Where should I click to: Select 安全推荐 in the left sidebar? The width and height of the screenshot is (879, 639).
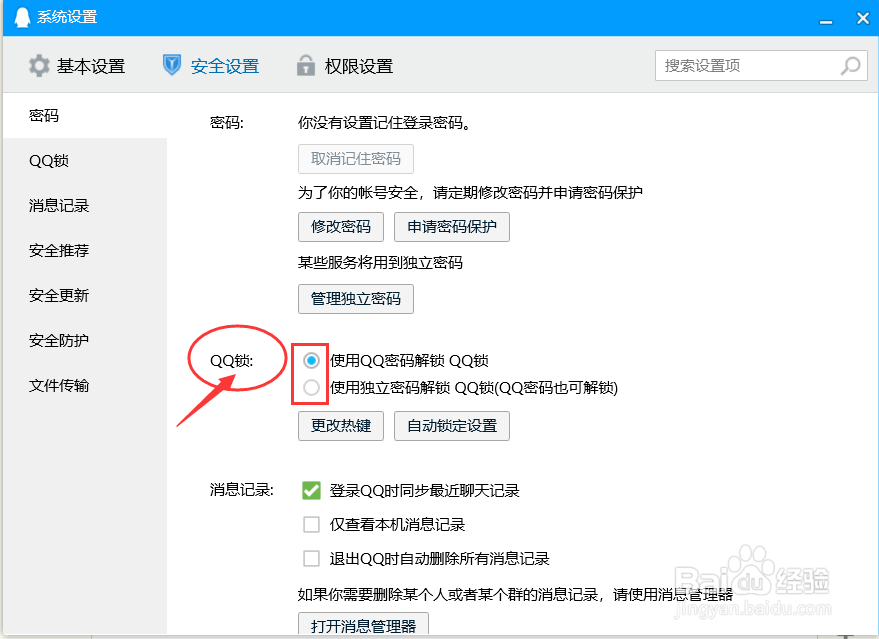pyautogui.click(x=85, y=251)
